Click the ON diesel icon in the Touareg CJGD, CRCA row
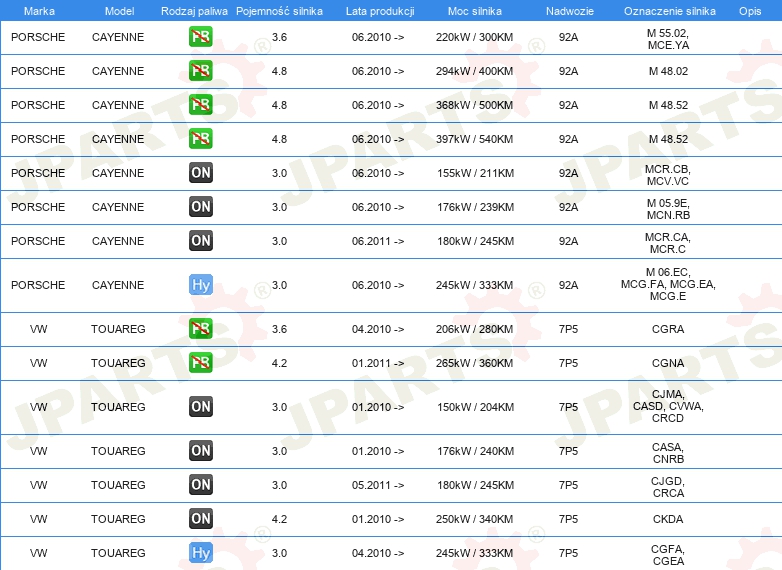 [200, 484]
